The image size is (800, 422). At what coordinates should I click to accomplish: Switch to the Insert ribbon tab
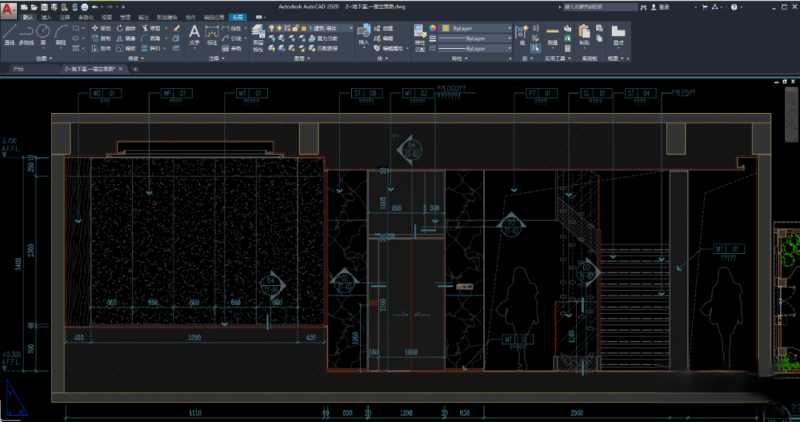[x=45, y=17]
